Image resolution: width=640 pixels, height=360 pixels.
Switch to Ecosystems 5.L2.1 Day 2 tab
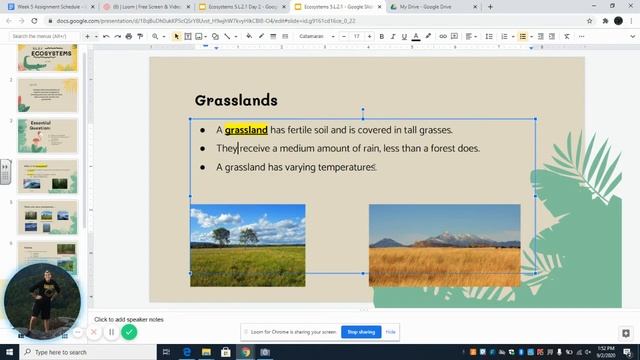(x=242, y=7)
